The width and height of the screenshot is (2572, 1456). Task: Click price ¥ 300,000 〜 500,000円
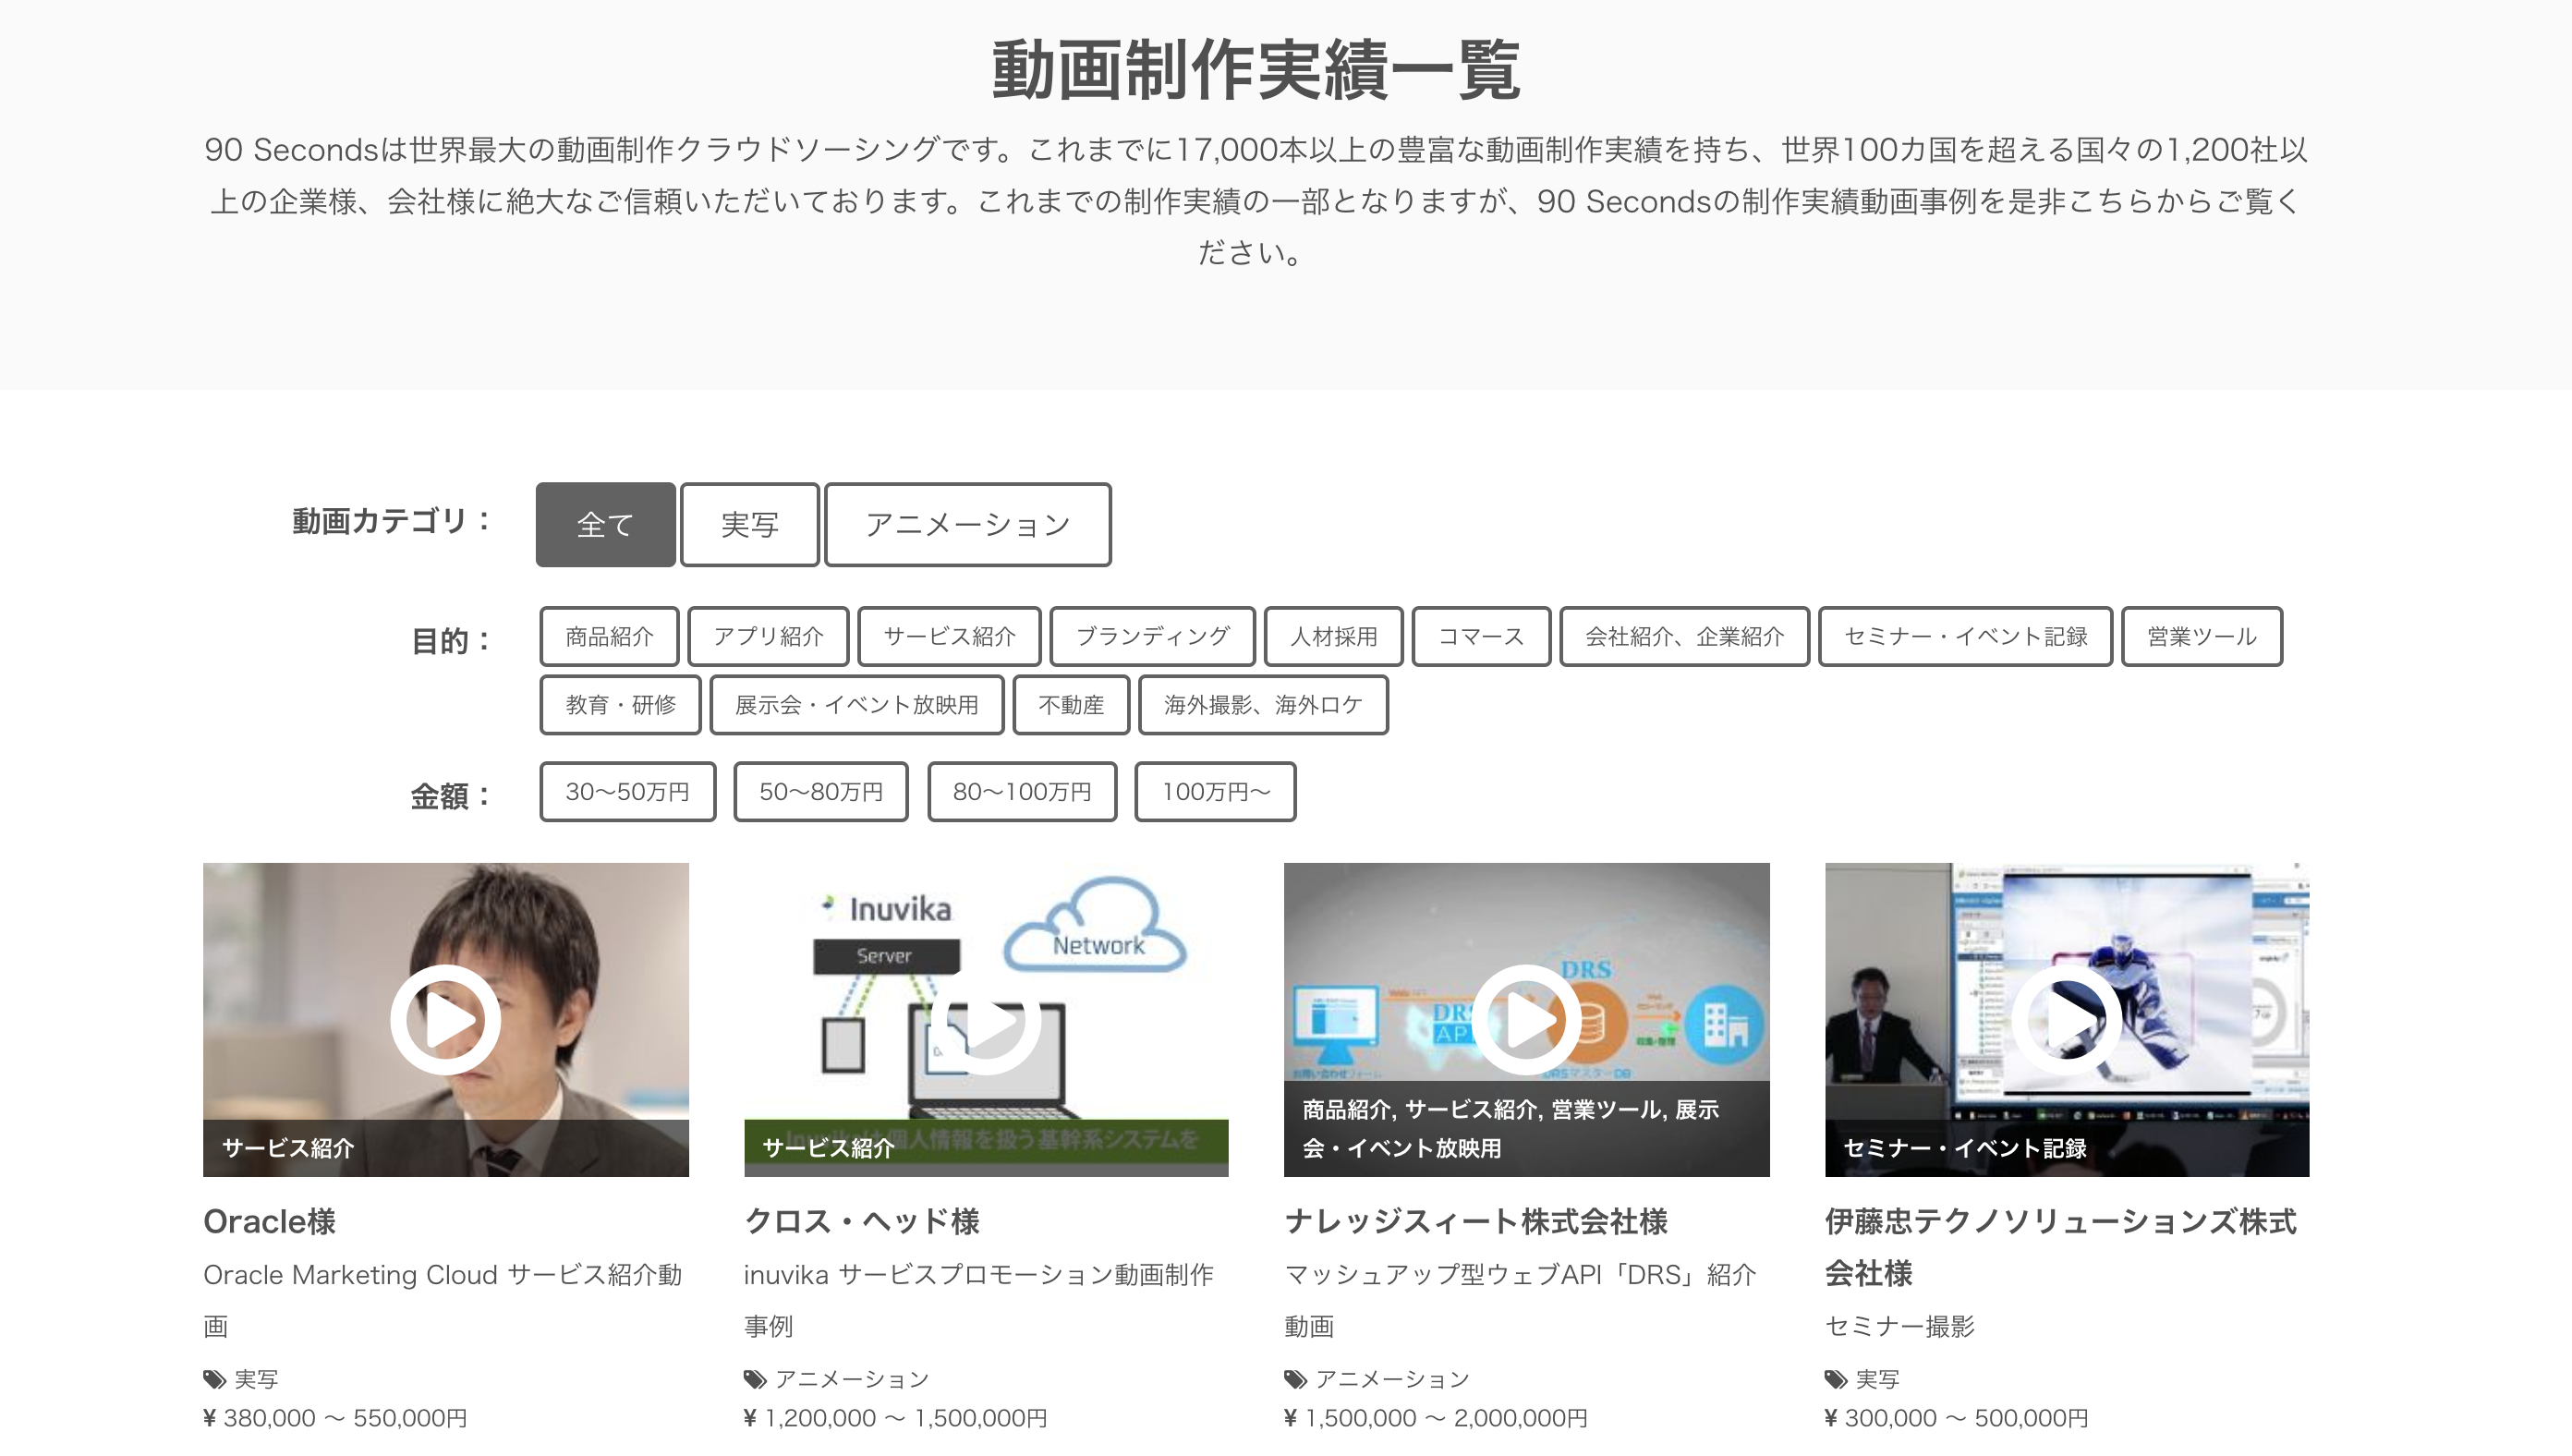pyautogui.click(x=1957, y=1418)
